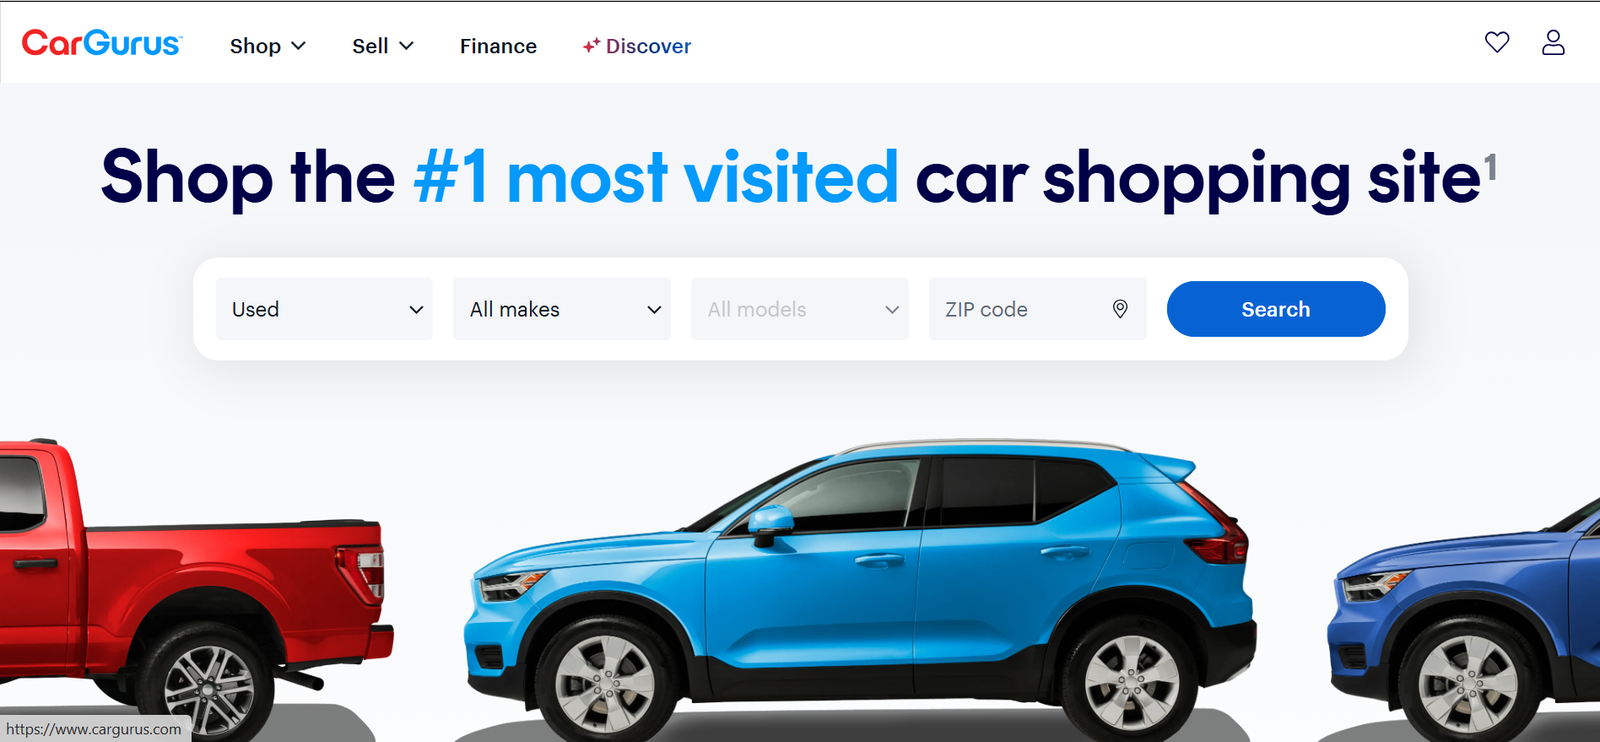The image size is (1600, 742).
Task: Select the light blue SUV image
Action: coord(860,590)
